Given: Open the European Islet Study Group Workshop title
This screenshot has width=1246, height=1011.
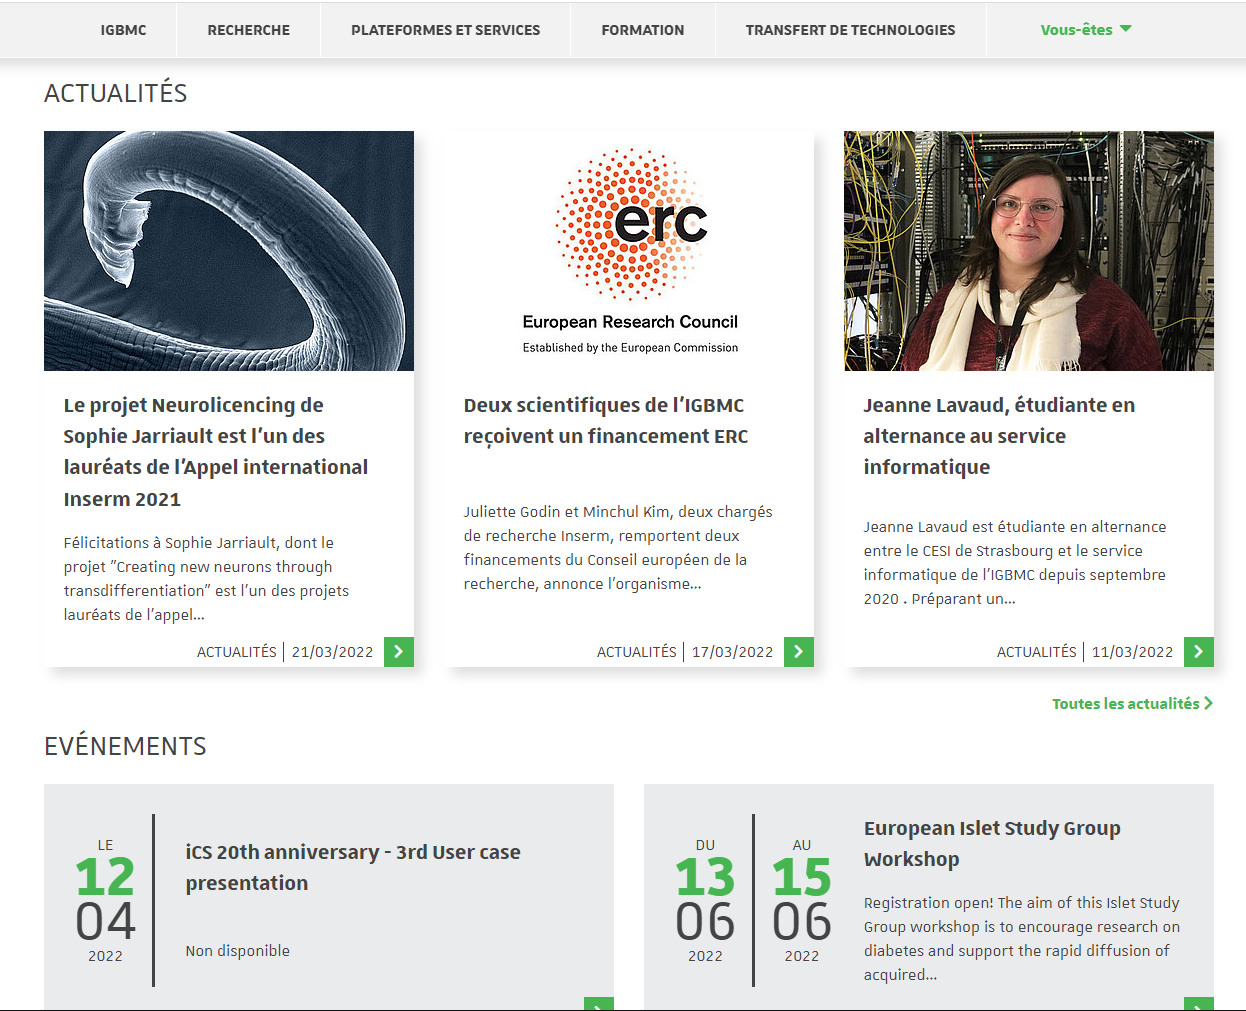Looking at the screenshot, I should 992,844.
